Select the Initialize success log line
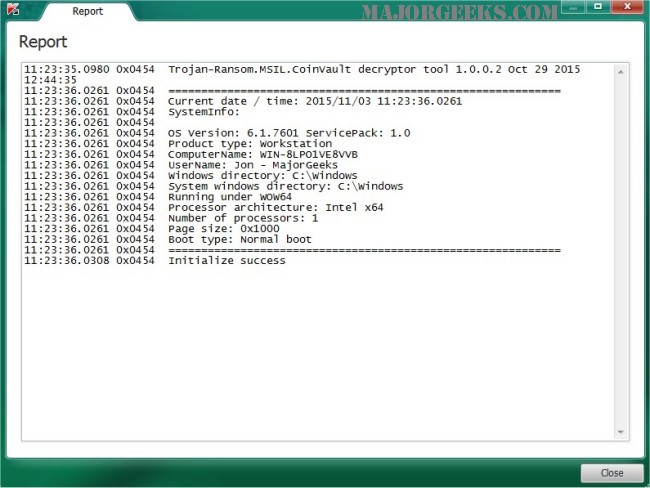 coord(155,260)
